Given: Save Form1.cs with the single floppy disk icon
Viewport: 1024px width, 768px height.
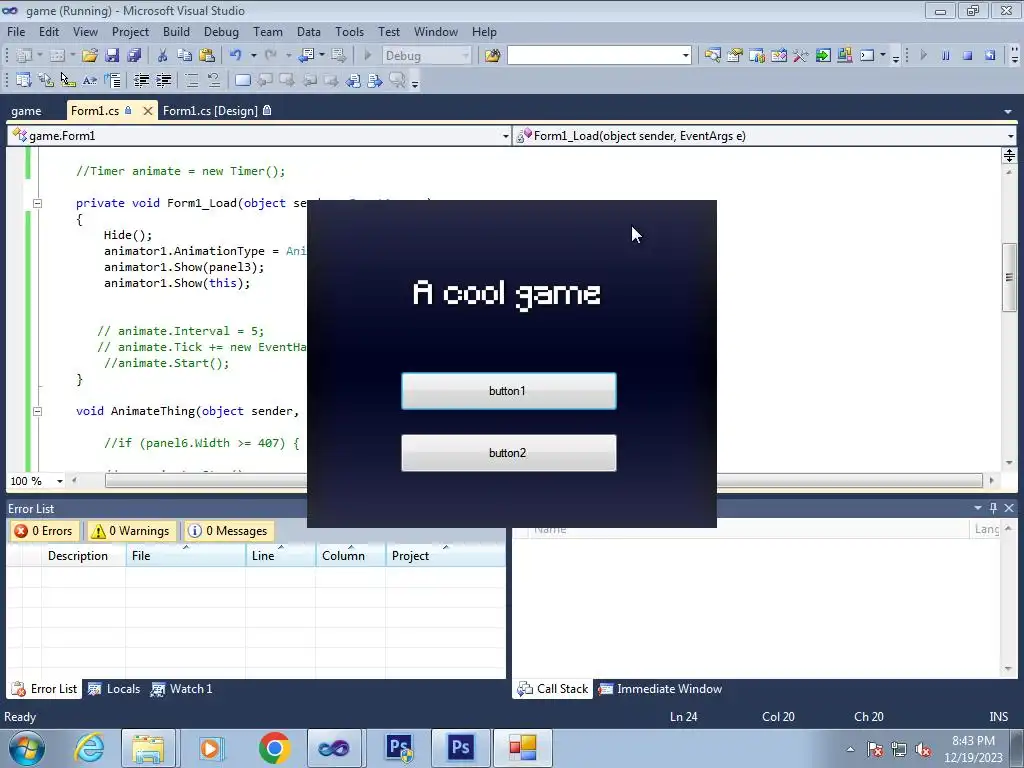Looking at the screenshot, I should pos(112,56).
